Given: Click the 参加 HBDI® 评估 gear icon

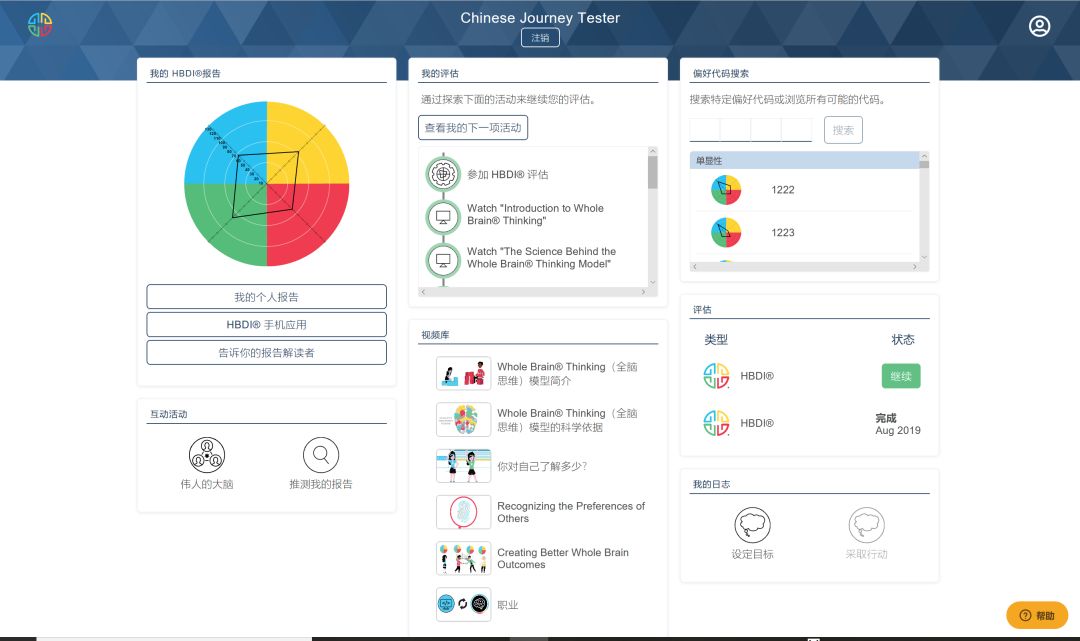Looking at the screenshot, I should [x=443, y=174].
